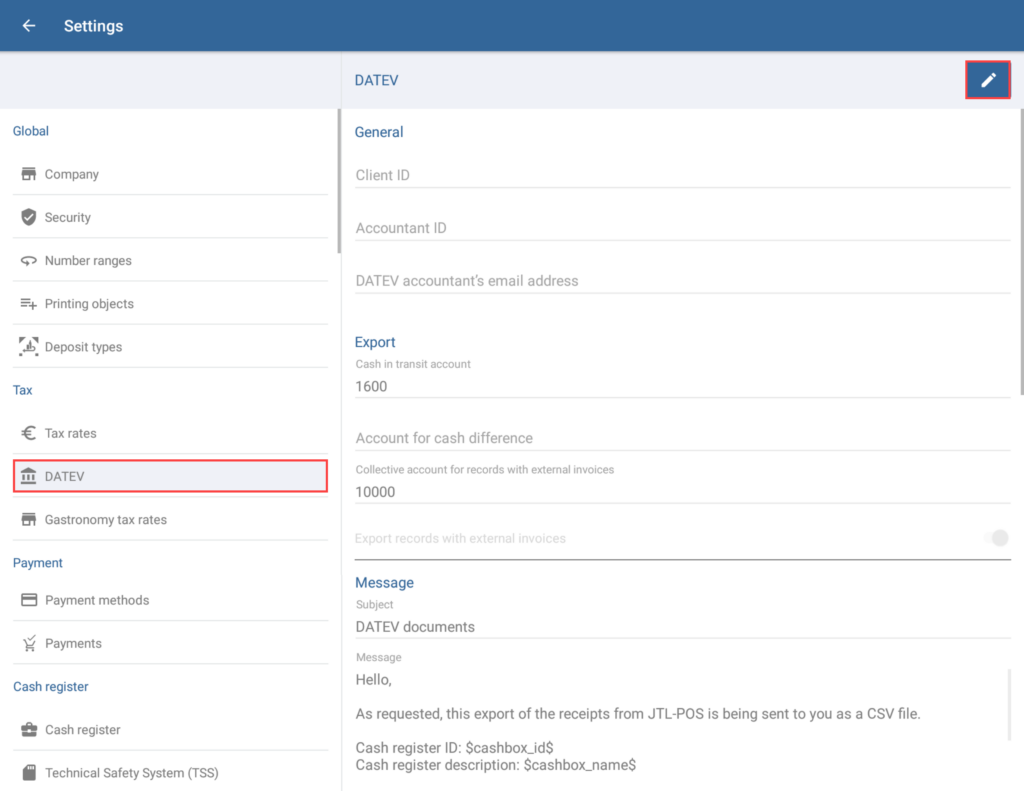The width and height of the screenshot is (1024, 791).
Task: Click the Company storefront icon
Action: point(29,174)
